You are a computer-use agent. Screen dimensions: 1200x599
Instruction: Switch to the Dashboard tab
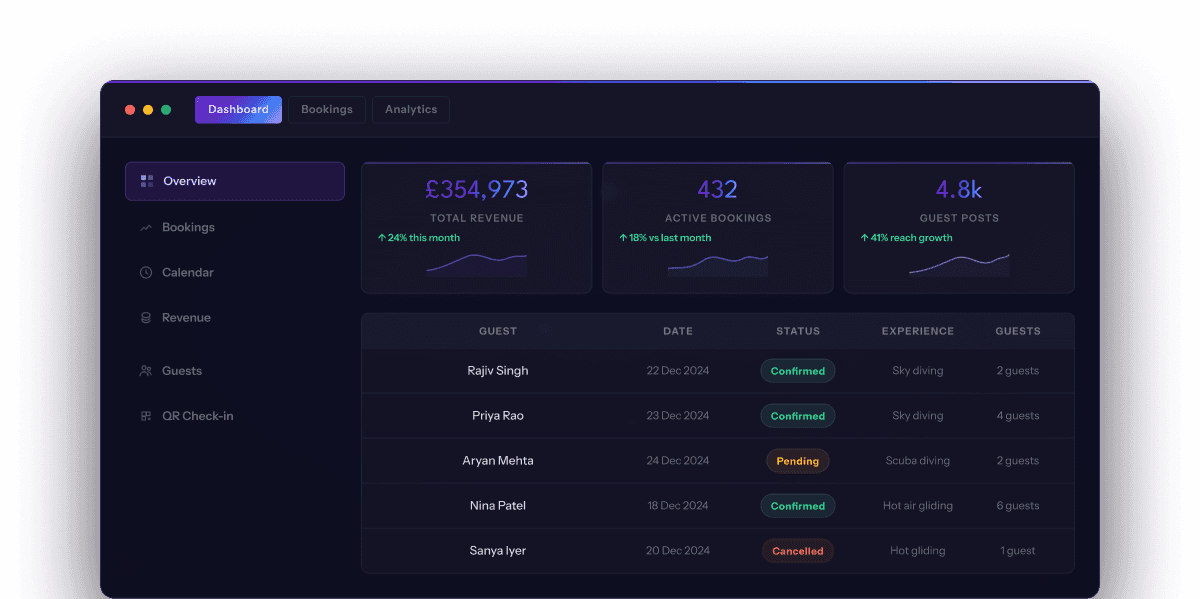pos(238,110)
